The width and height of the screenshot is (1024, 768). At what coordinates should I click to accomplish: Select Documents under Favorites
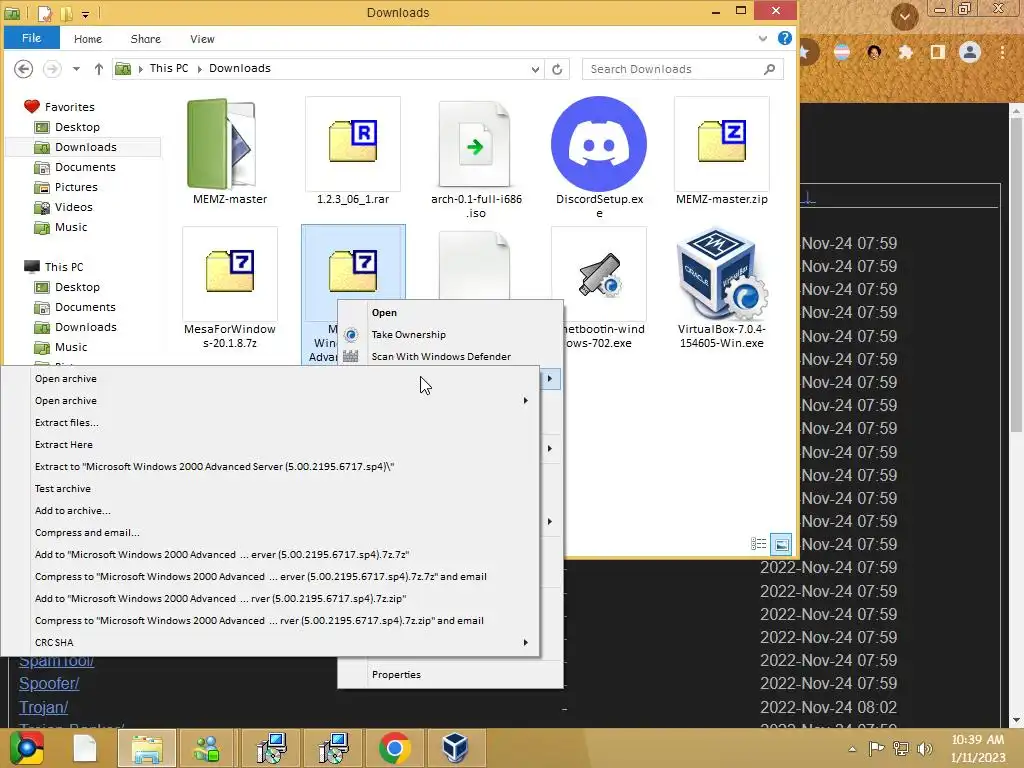coord(85,167)
